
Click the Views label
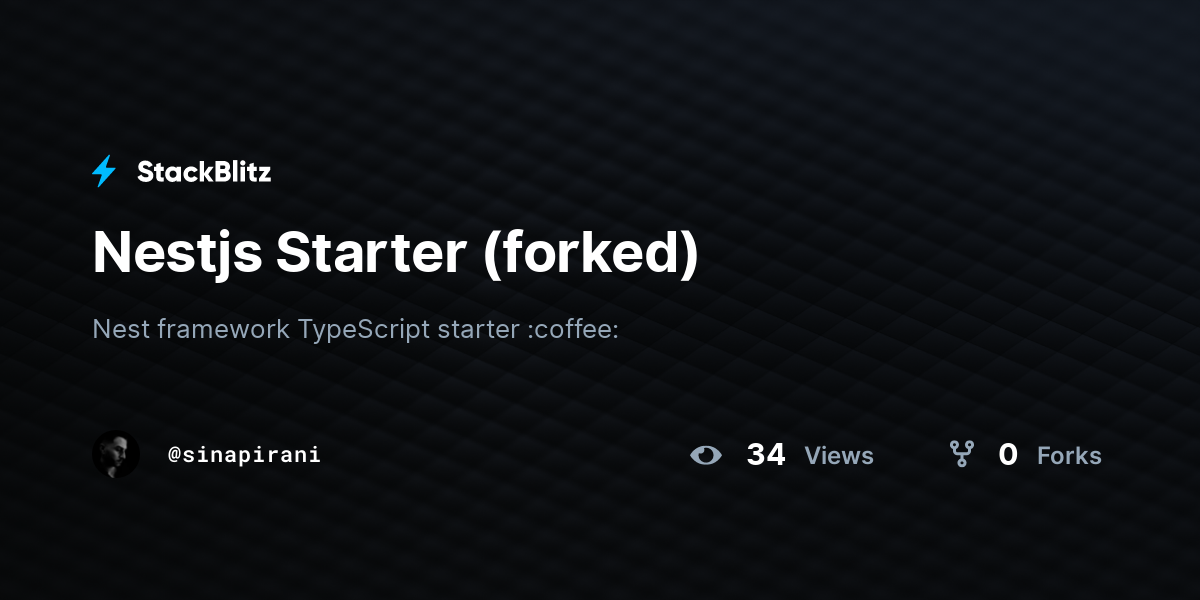tap(839, 456)
